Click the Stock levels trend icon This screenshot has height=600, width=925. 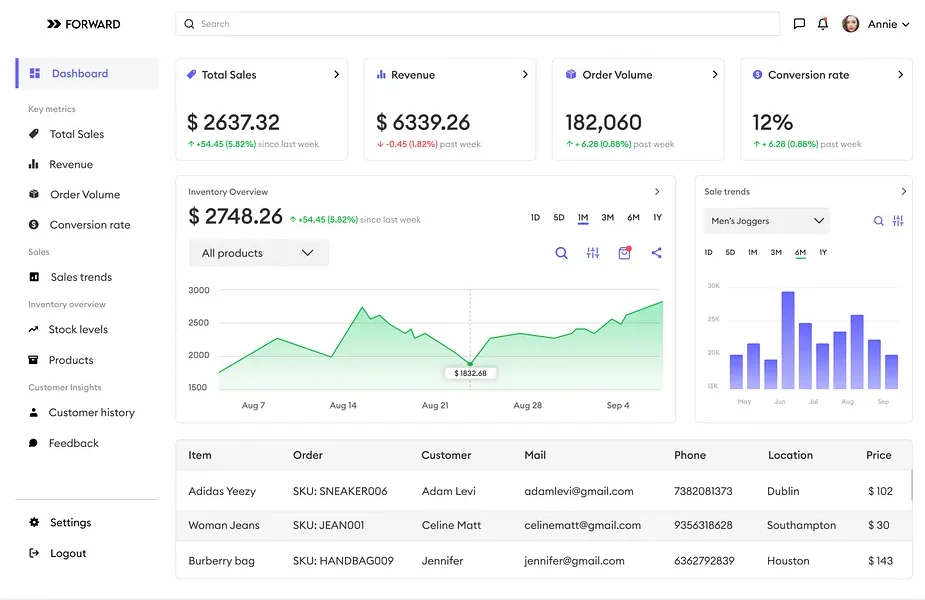[33, 329]
